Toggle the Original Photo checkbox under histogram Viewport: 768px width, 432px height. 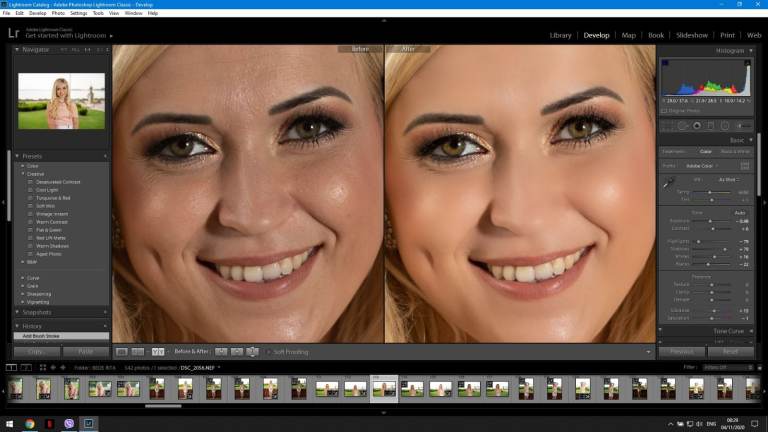(665, 109)
